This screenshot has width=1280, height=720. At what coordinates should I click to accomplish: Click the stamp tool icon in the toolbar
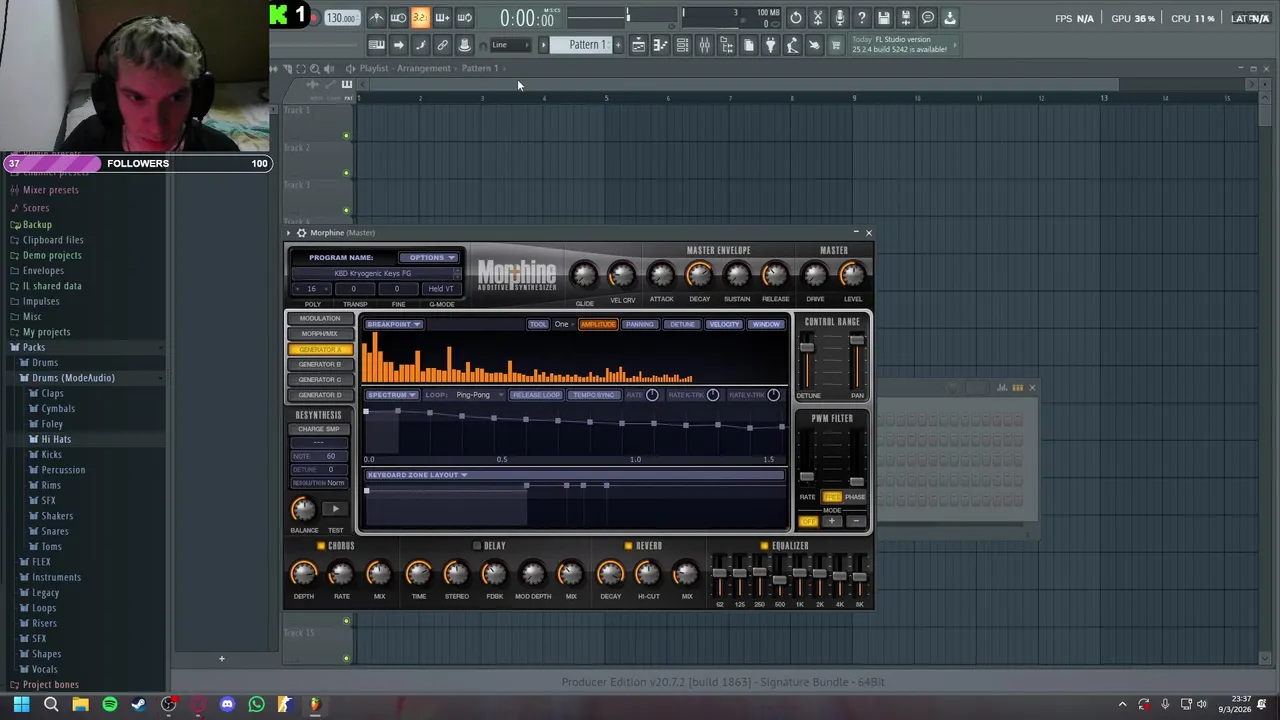coord(464,45)
